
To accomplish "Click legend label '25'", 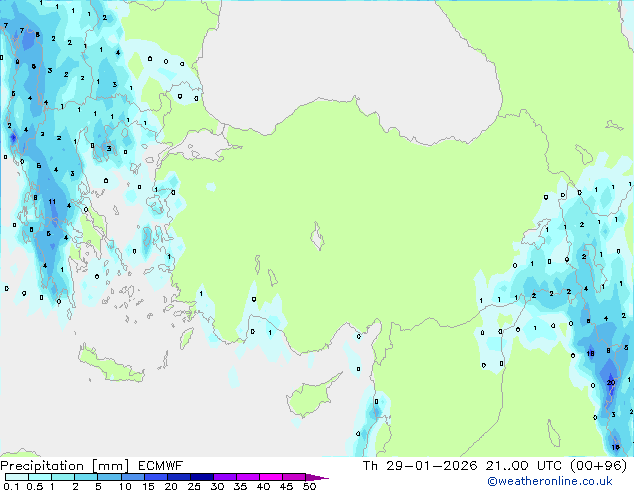I will pos(194,486).
